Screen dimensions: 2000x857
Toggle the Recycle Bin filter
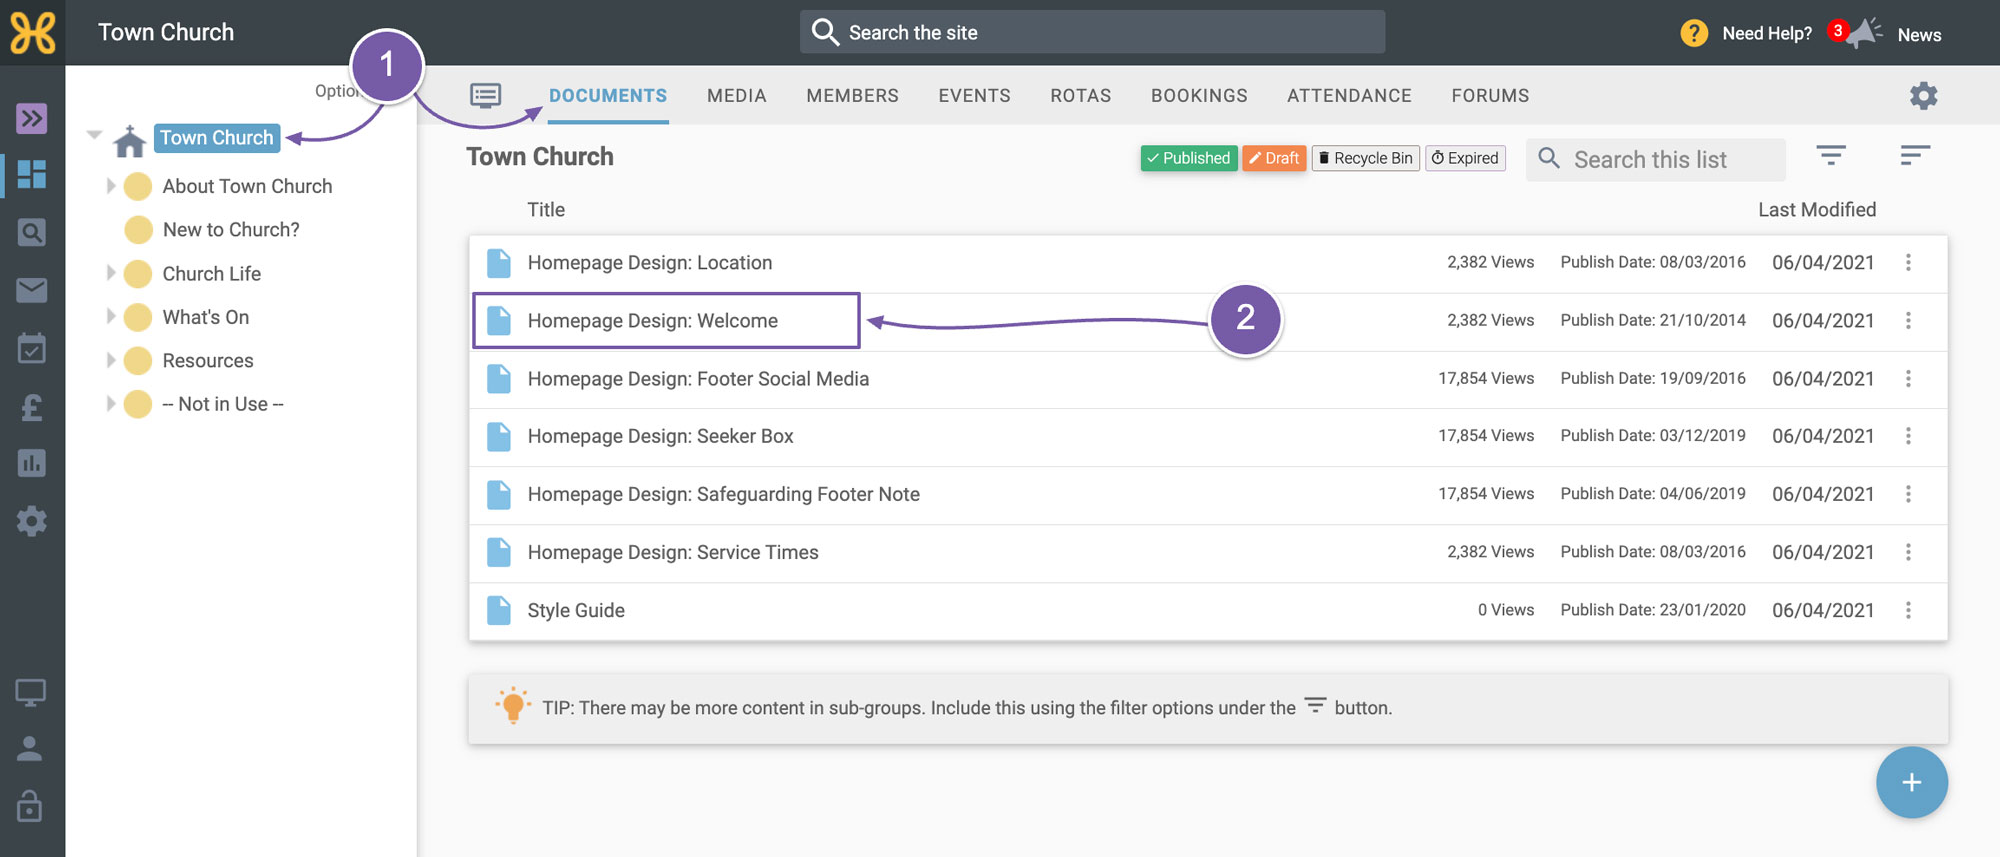[1365, 158]
